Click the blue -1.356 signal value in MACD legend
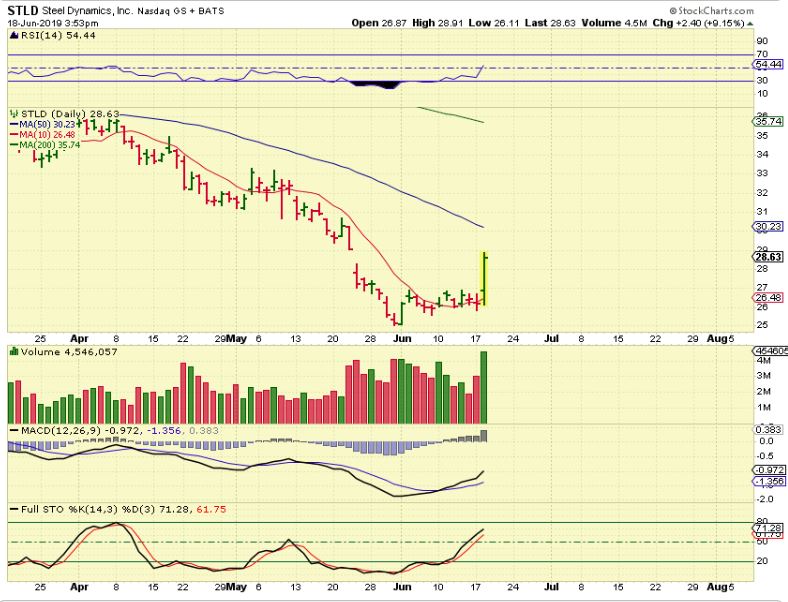The image size is (788, 602). click(x=165, y=431)
